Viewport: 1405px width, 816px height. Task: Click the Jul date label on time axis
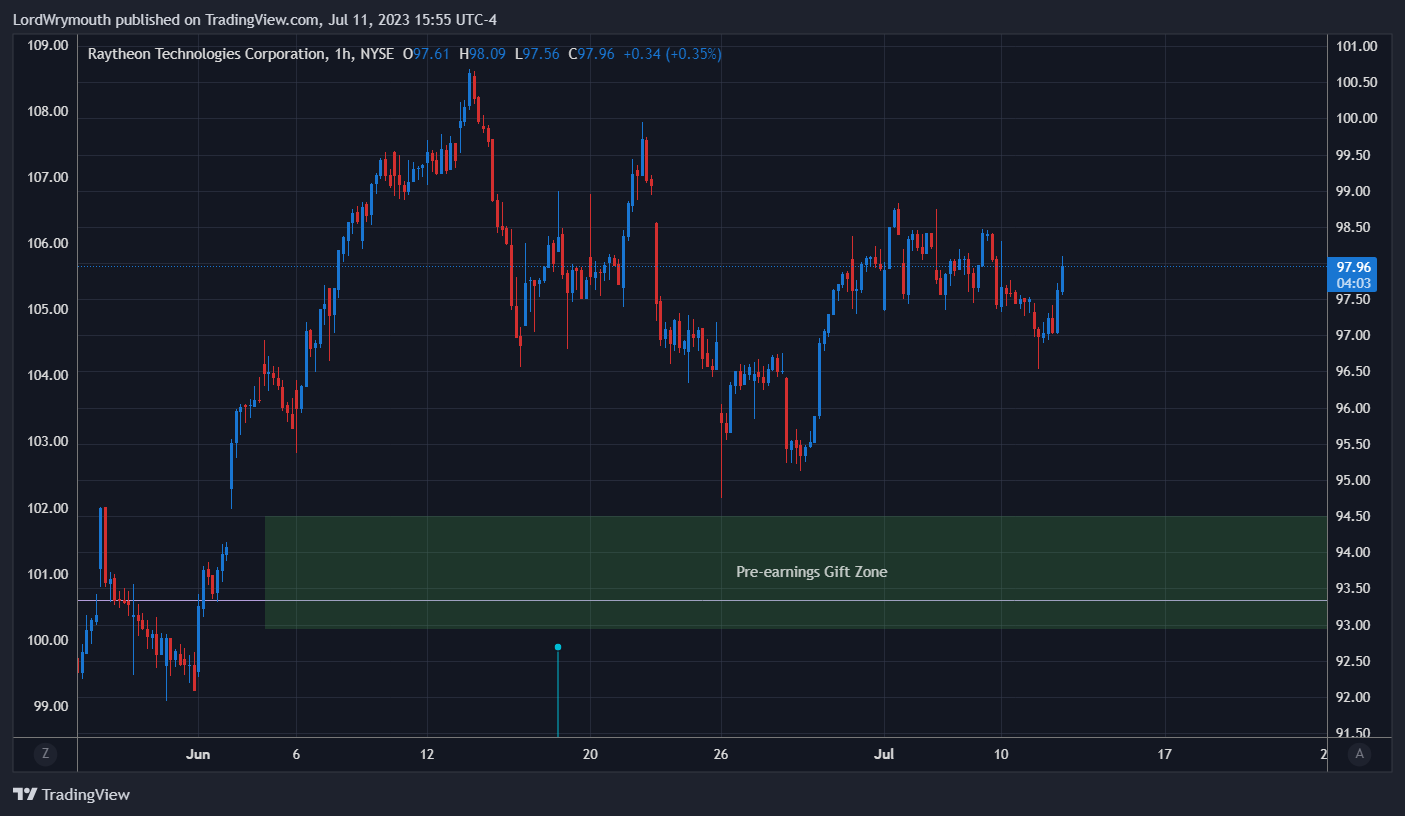[884, 753]
